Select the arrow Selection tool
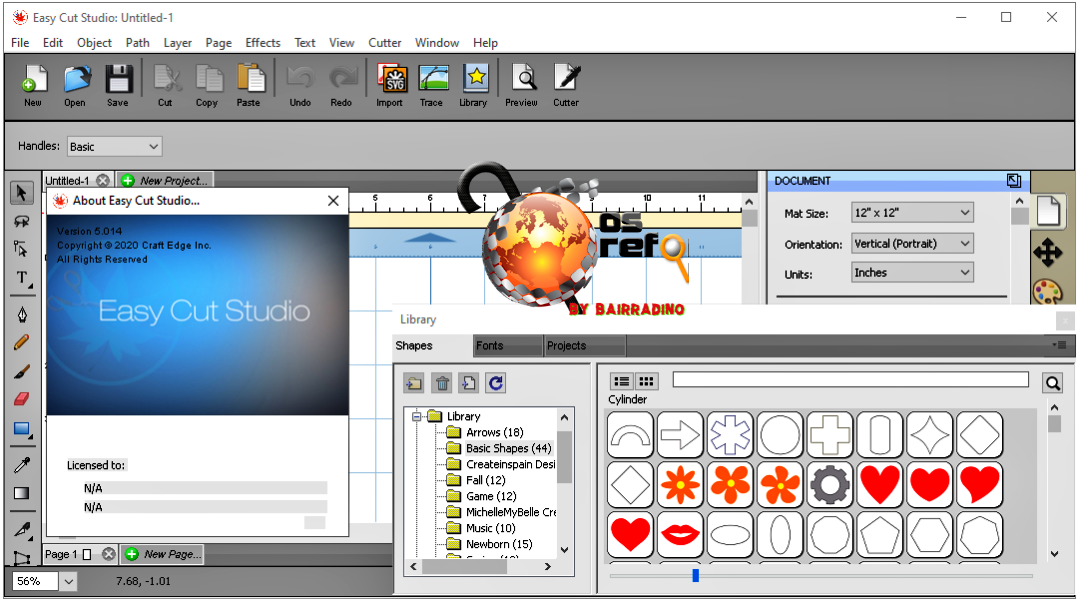The width and height of the screenshot is (1080, 599). click(x=22, y=193)
